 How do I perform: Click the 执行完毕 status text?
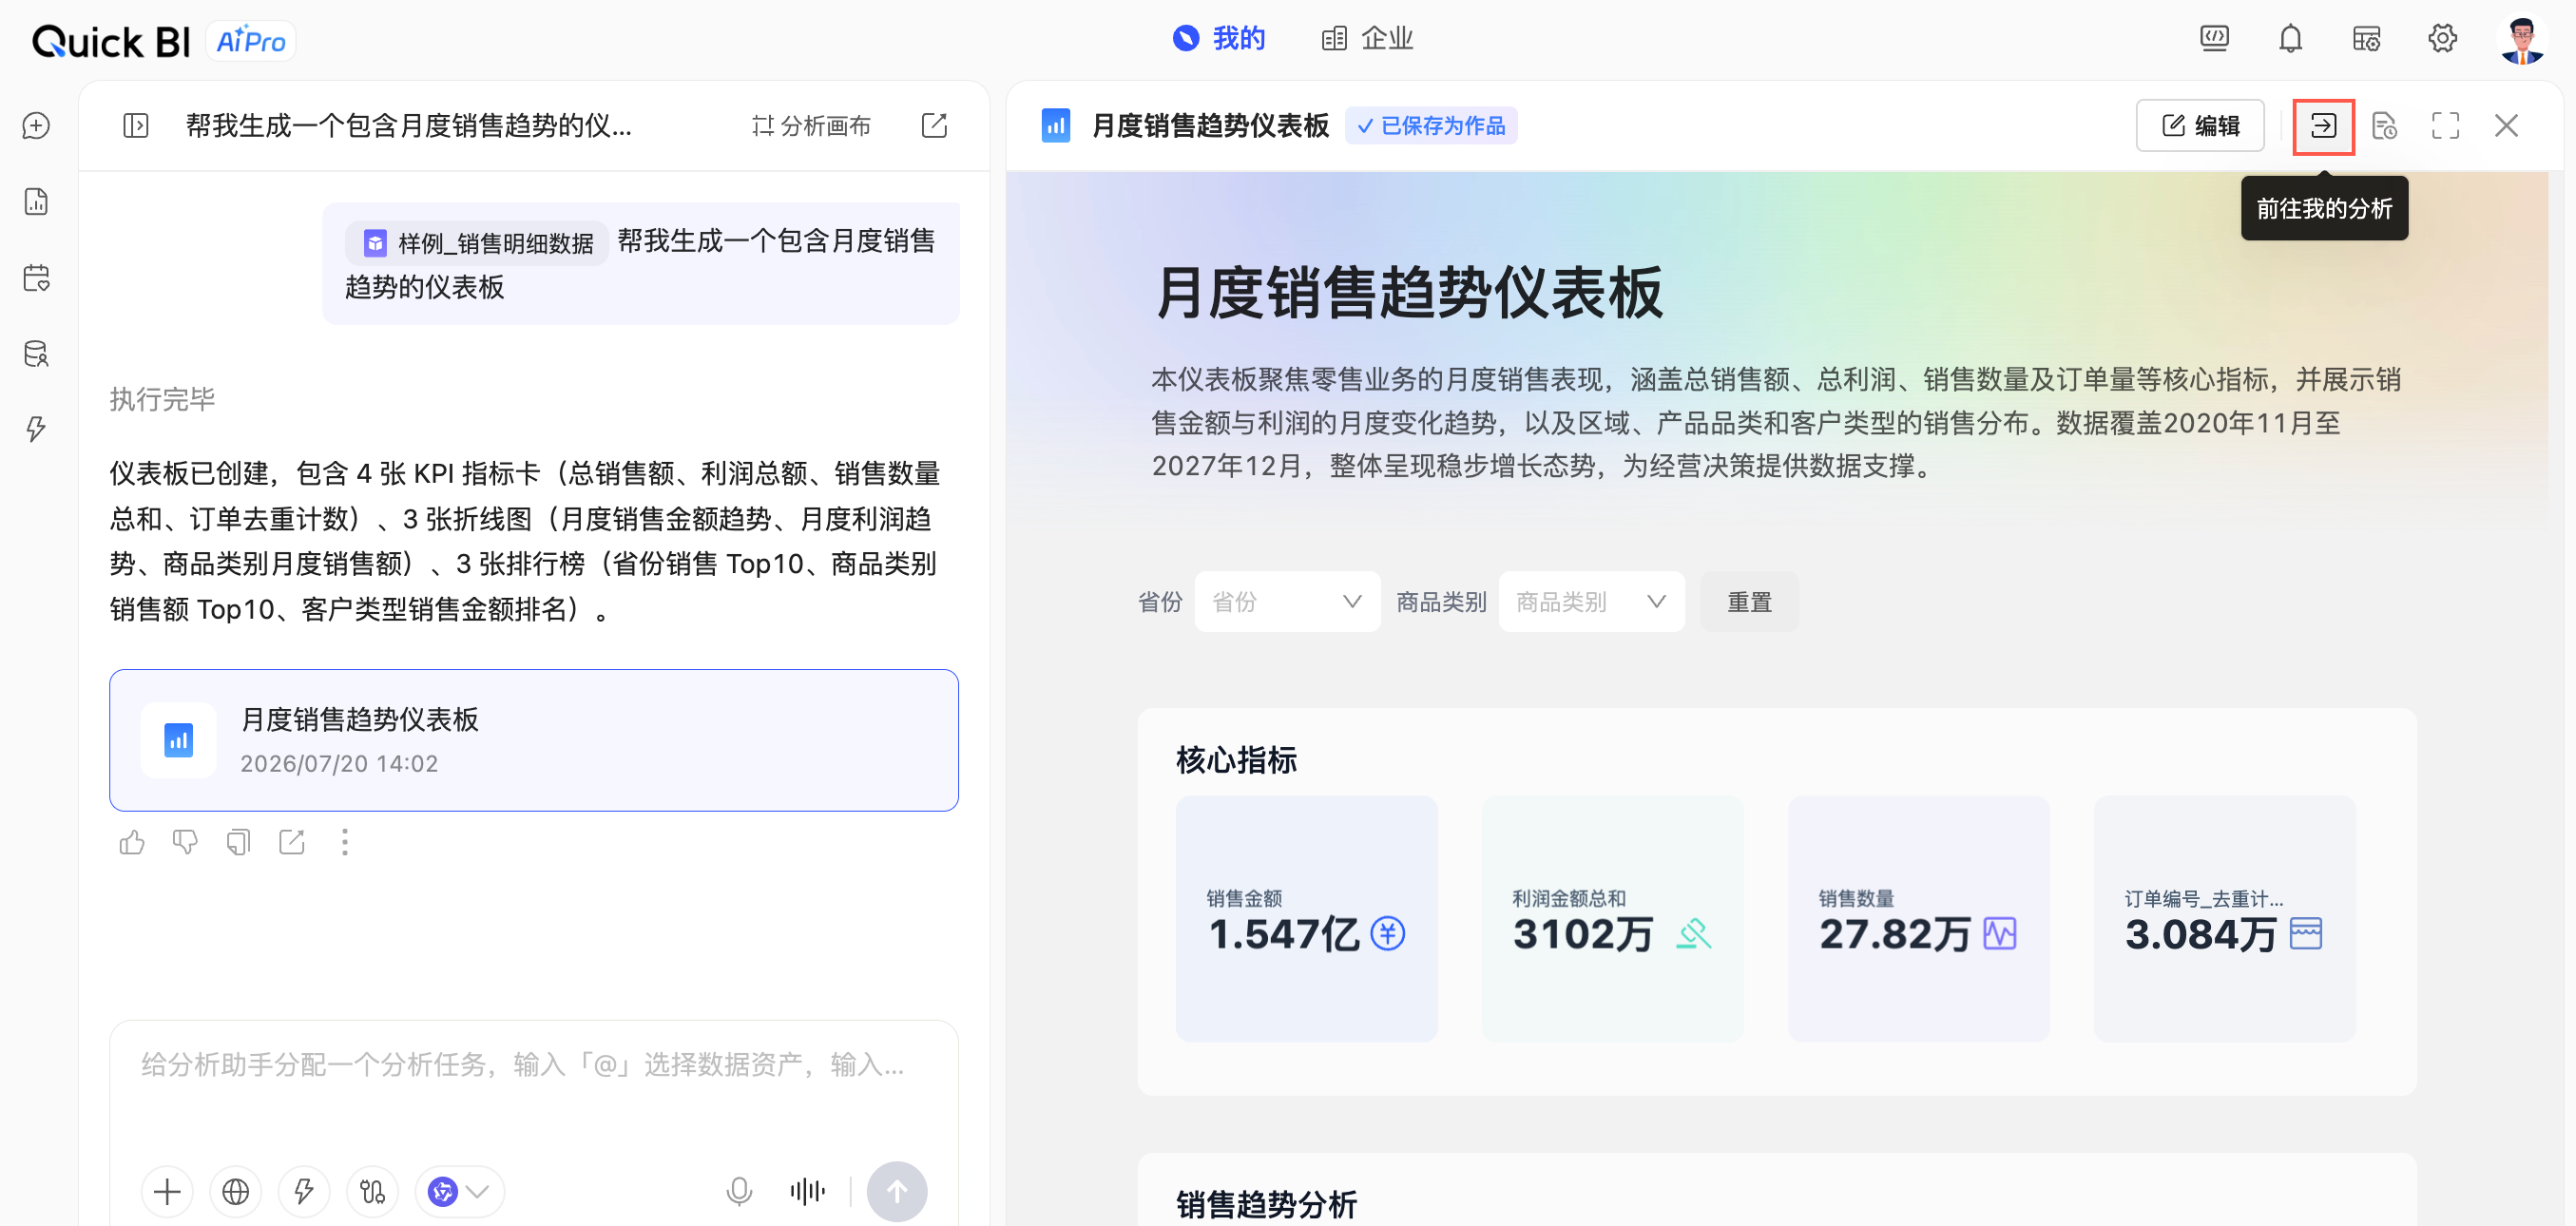click(x=162, y=399)
